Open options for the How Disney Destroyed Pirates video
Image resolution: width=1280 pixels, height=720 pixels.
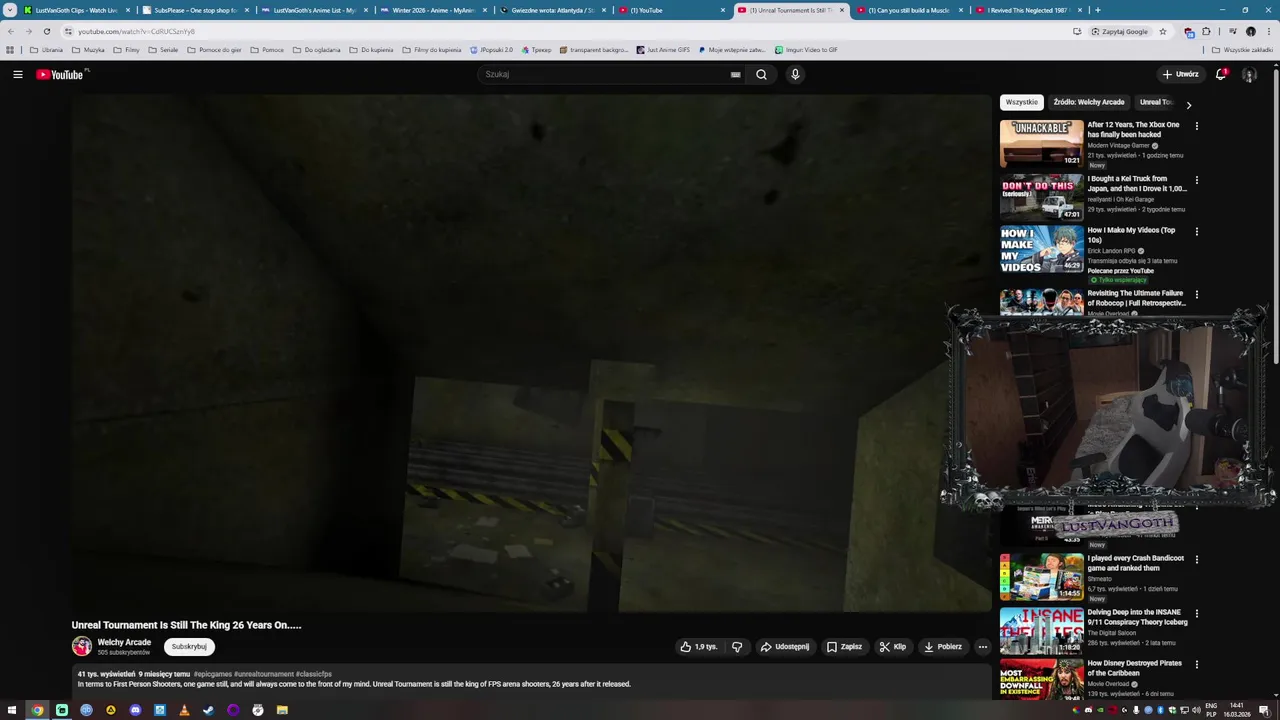tap(1196, 664)
